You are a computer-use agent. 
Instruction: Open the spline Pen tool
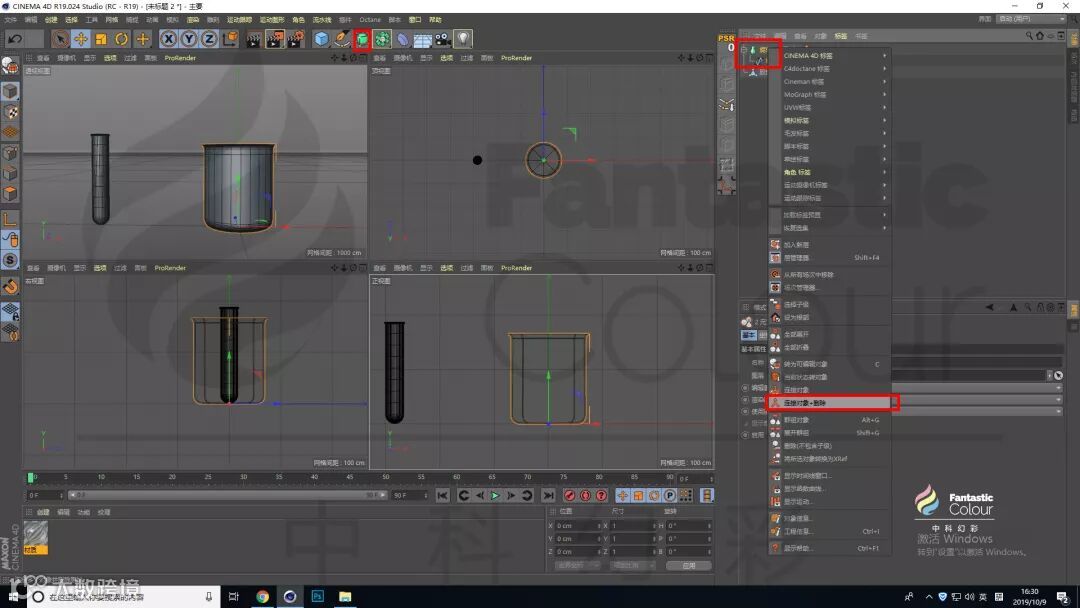(x=342, y=39)
